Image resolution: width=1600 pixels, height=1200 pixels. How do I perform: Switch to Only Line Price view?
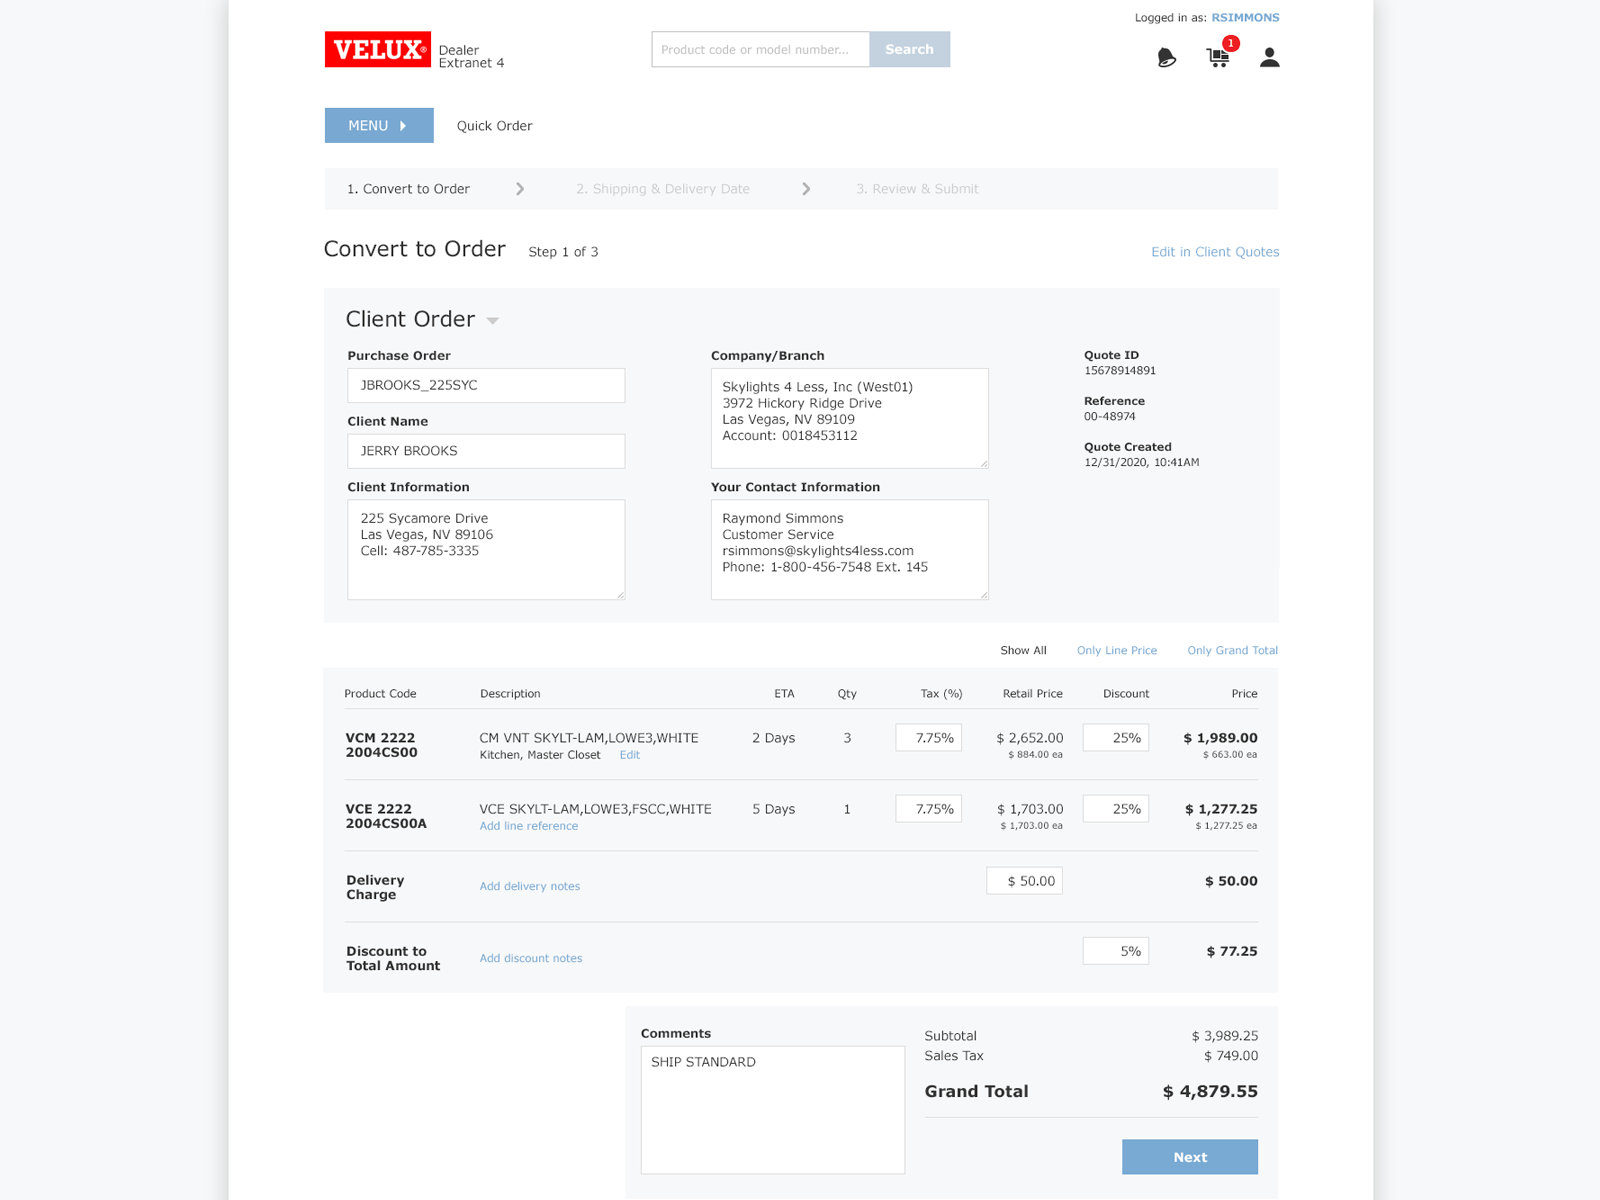point(1116,651)
